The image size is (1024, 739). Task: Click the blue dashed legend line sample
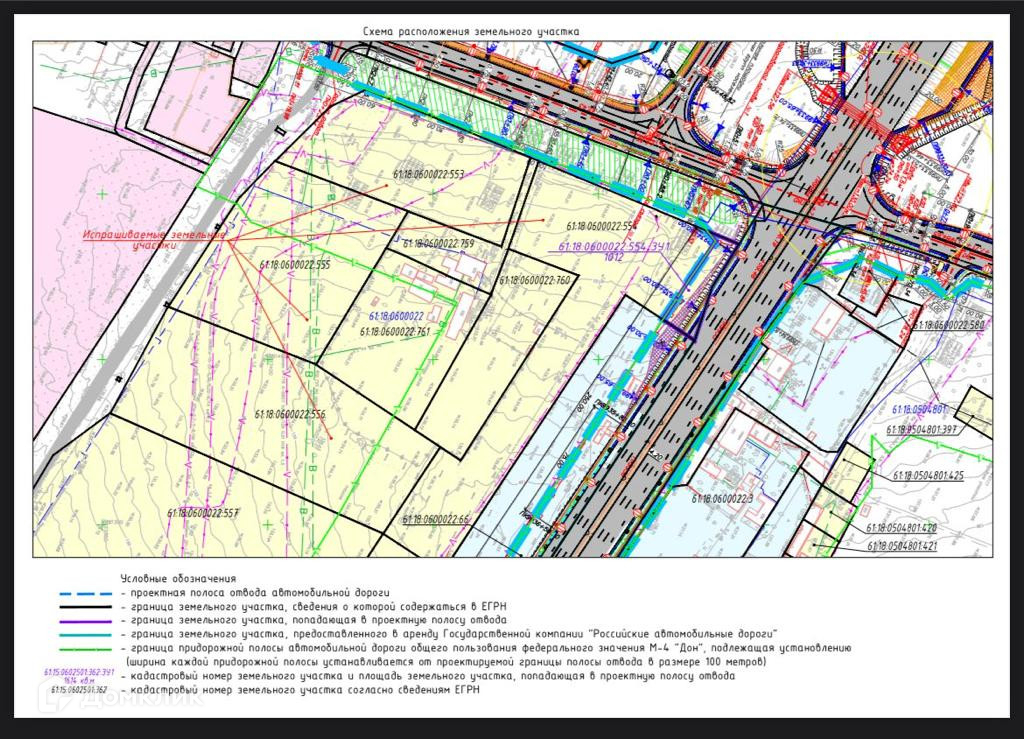[x=86, y=594]
